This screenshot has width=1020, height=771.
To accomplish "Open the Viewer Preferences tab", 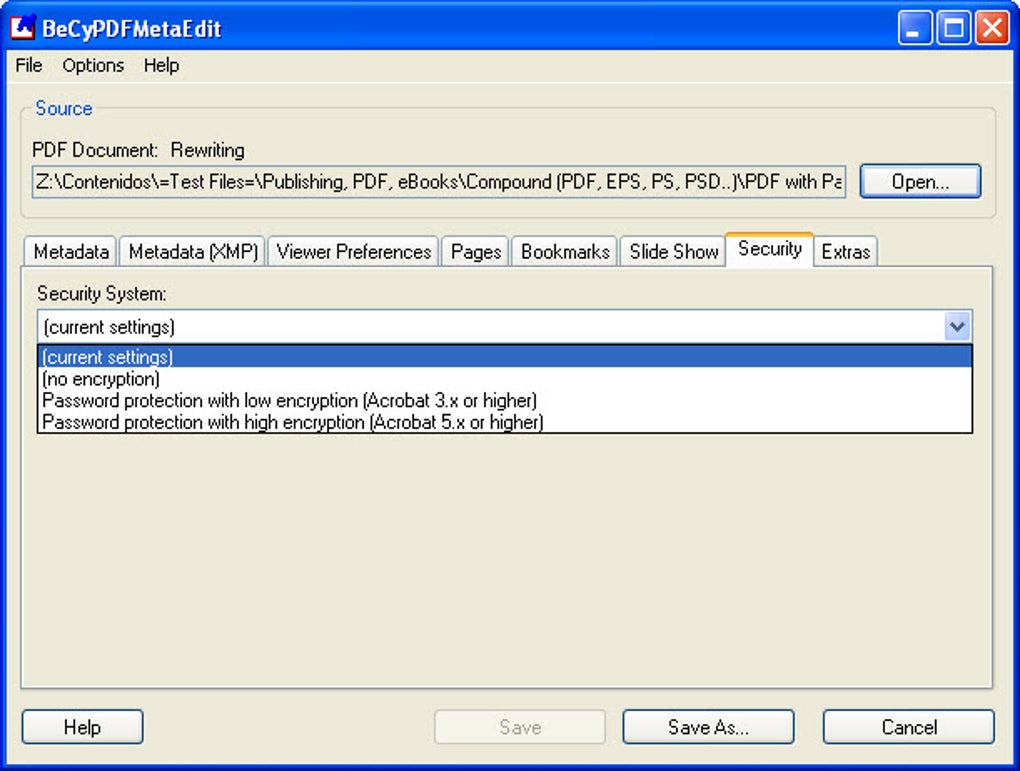I will coord(354,252).
